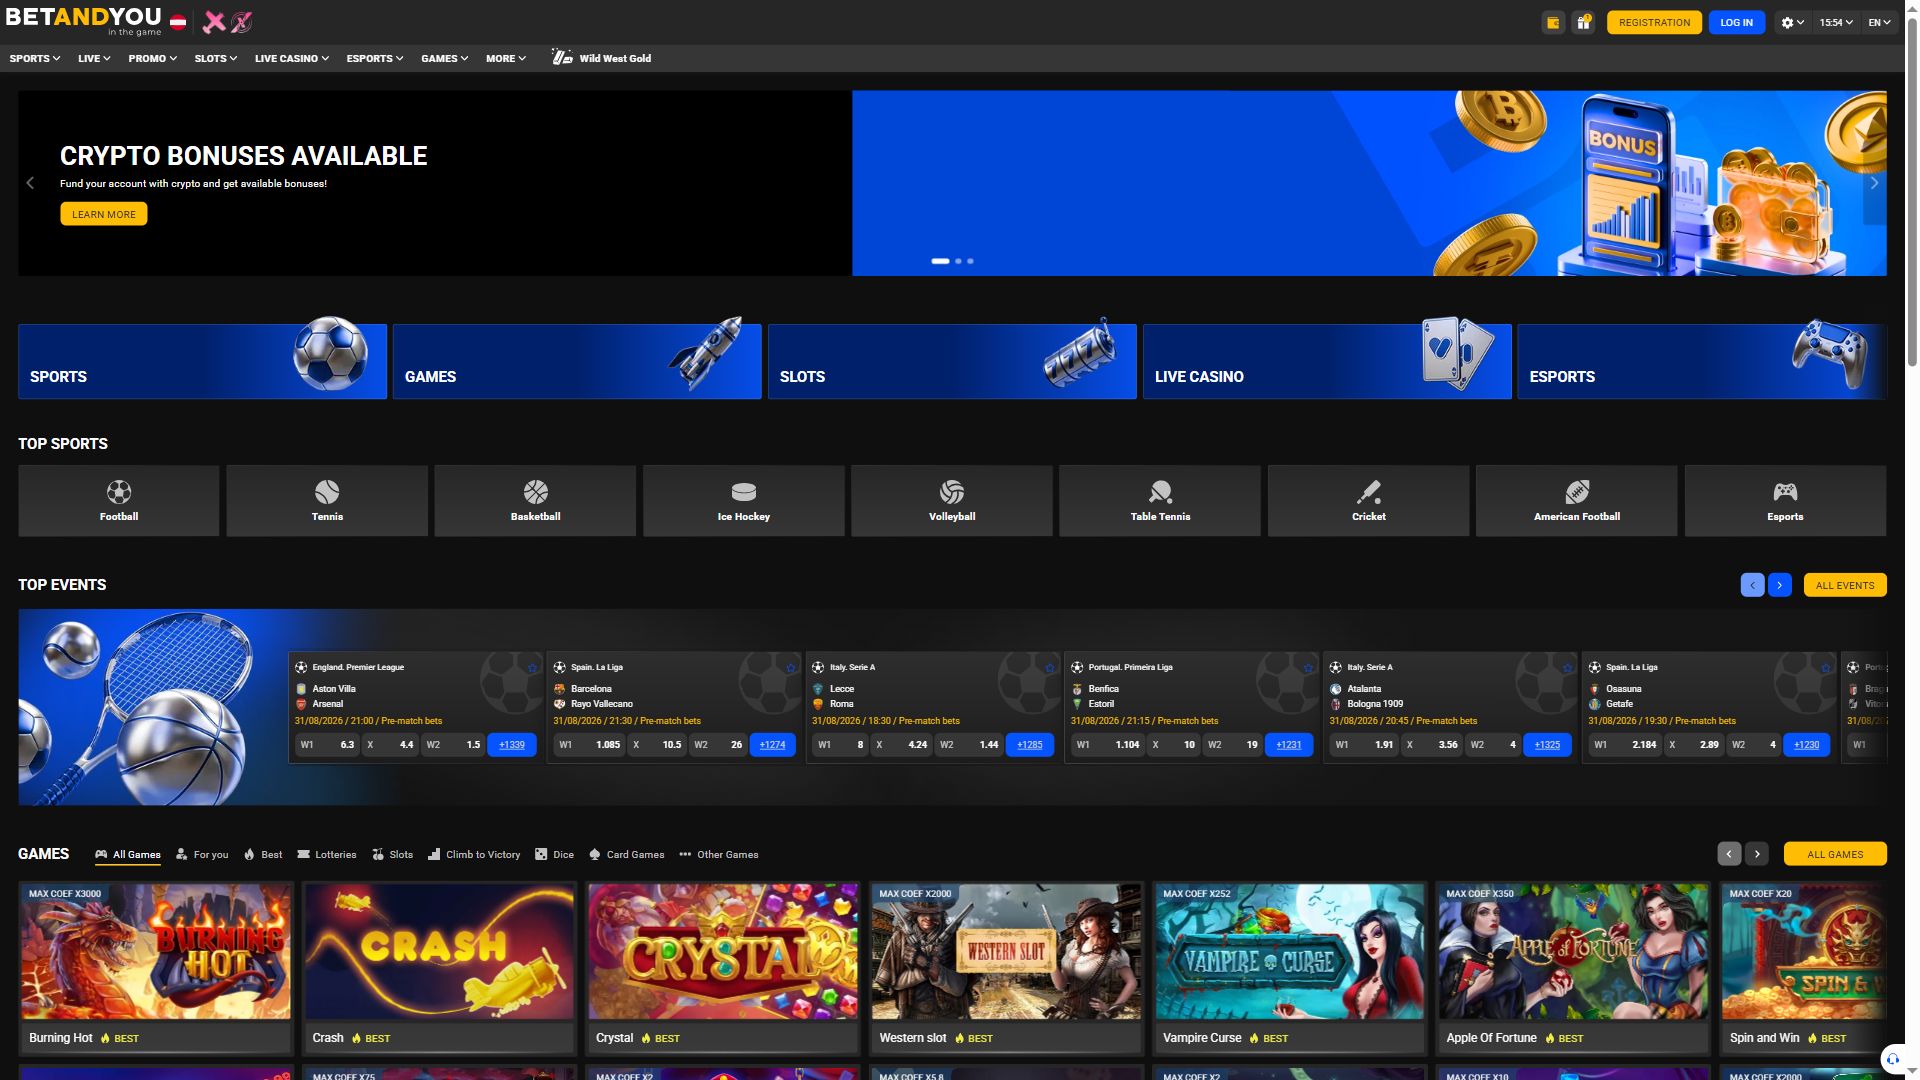Select Ice Hockey in Top Sports
The width and height of the screenshot is (1920, 1080).
click(x=744, y=501)
